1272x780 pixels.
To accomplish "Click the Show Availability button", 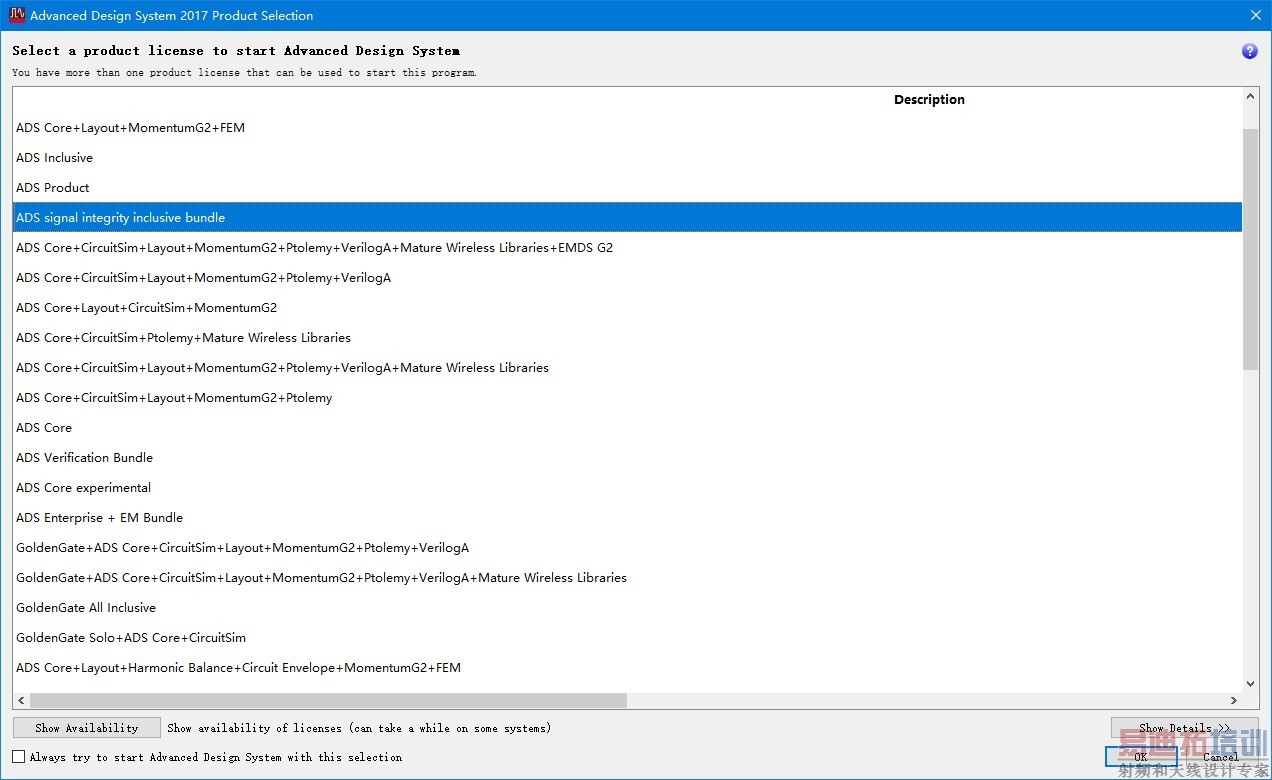I will (87, 728).
